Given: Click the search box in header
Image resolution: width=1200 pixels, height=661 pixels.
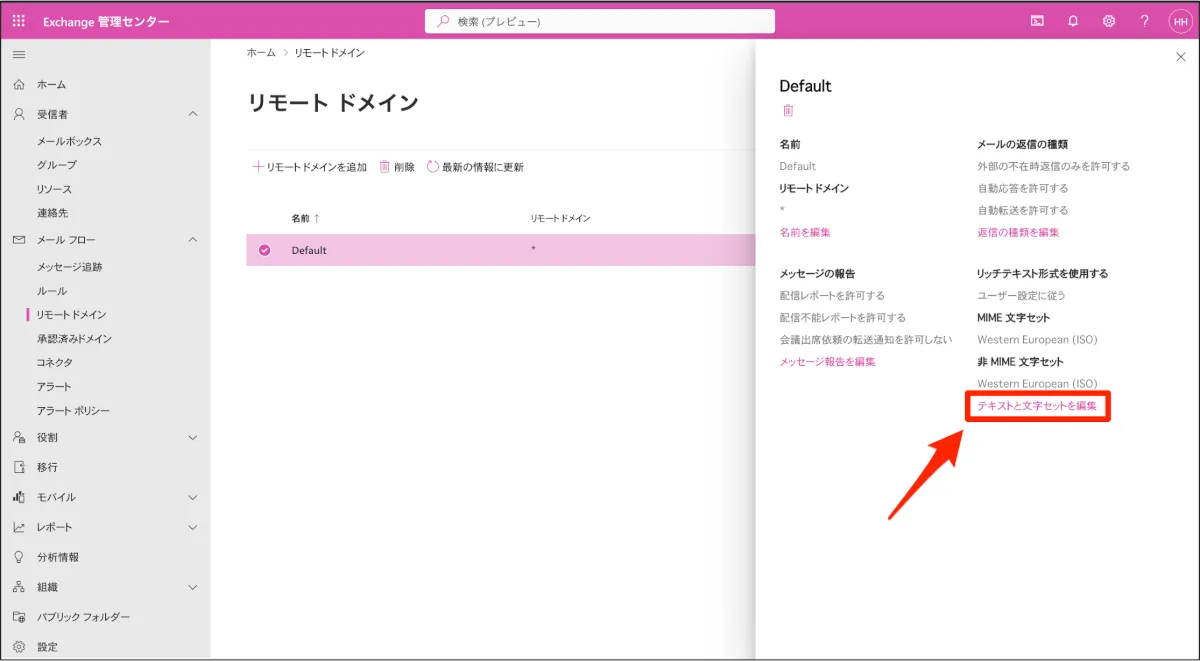Looking at the screenshot, I should [x=600, y=21].
